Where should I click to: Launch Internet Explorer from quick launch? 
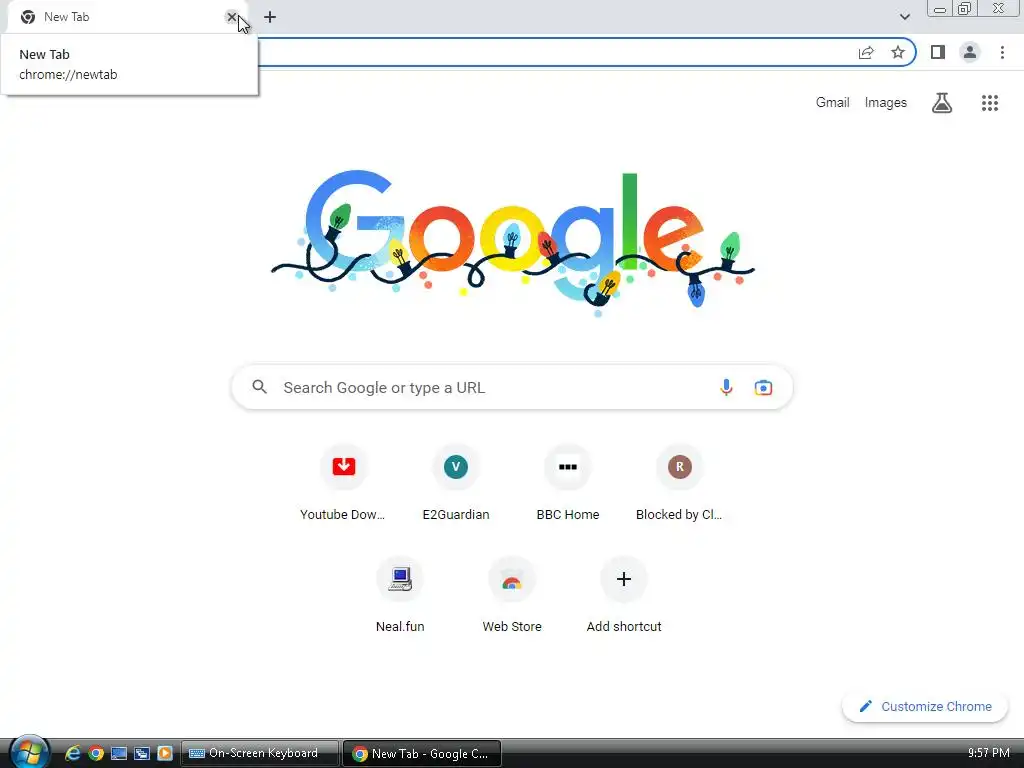tap(72, 753)
